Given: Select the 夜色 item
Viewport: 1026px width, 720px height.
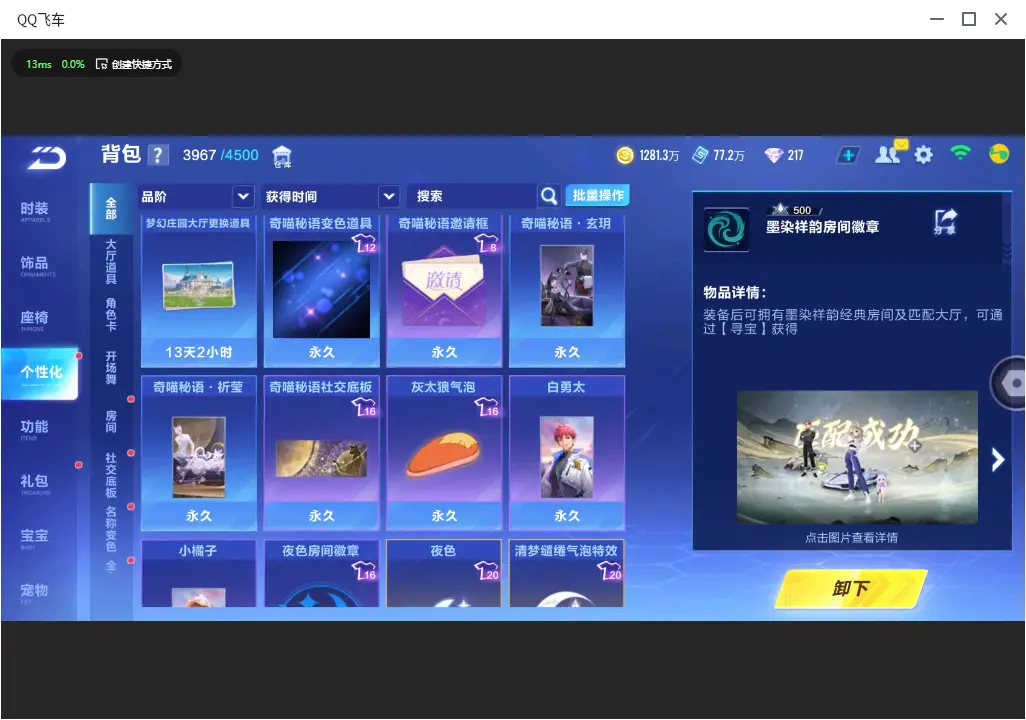Looking at the screenshot, I should click(x=444, y=573).
